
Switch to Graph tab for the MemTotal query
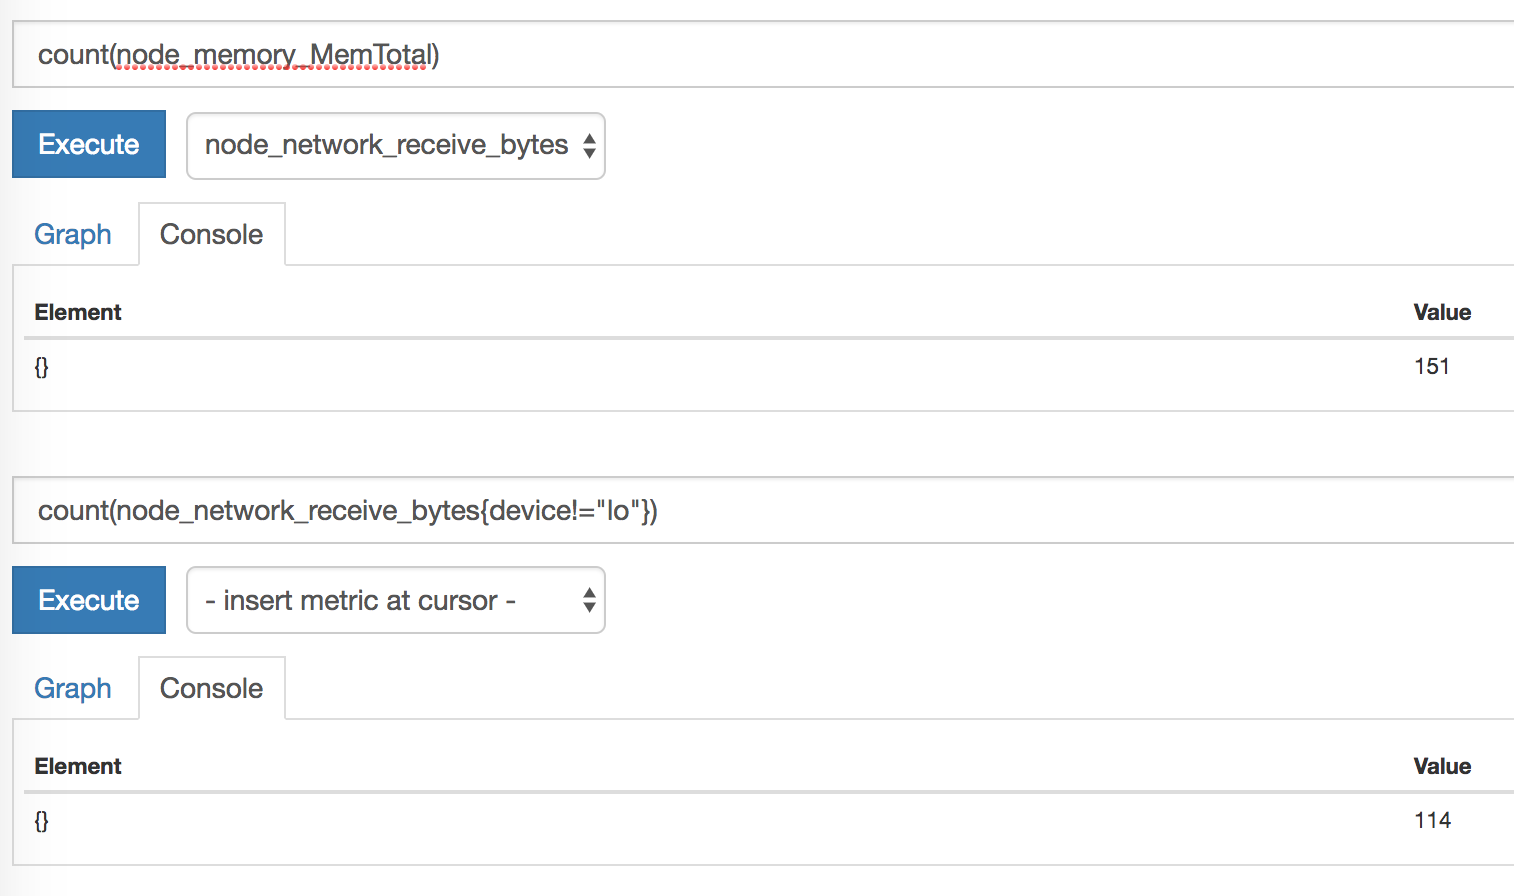73,234
